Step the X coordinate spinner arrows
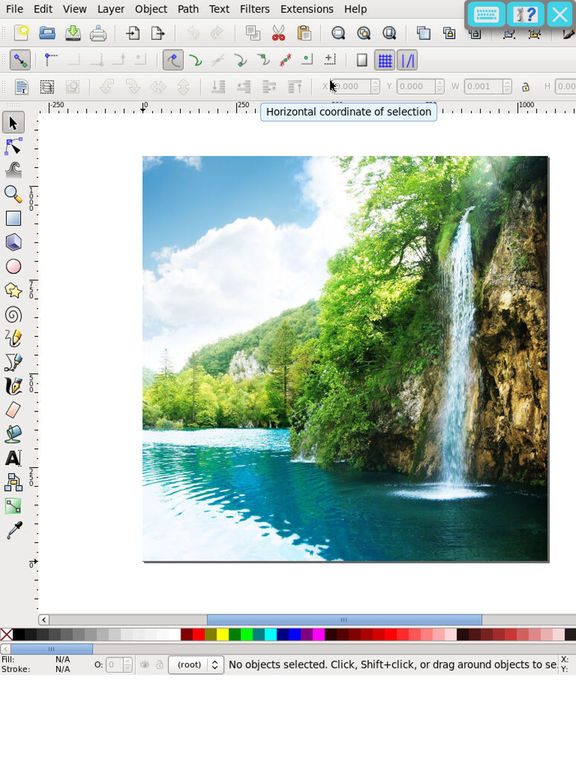Screen dimensions: 576x768 [x=375, y=87]
